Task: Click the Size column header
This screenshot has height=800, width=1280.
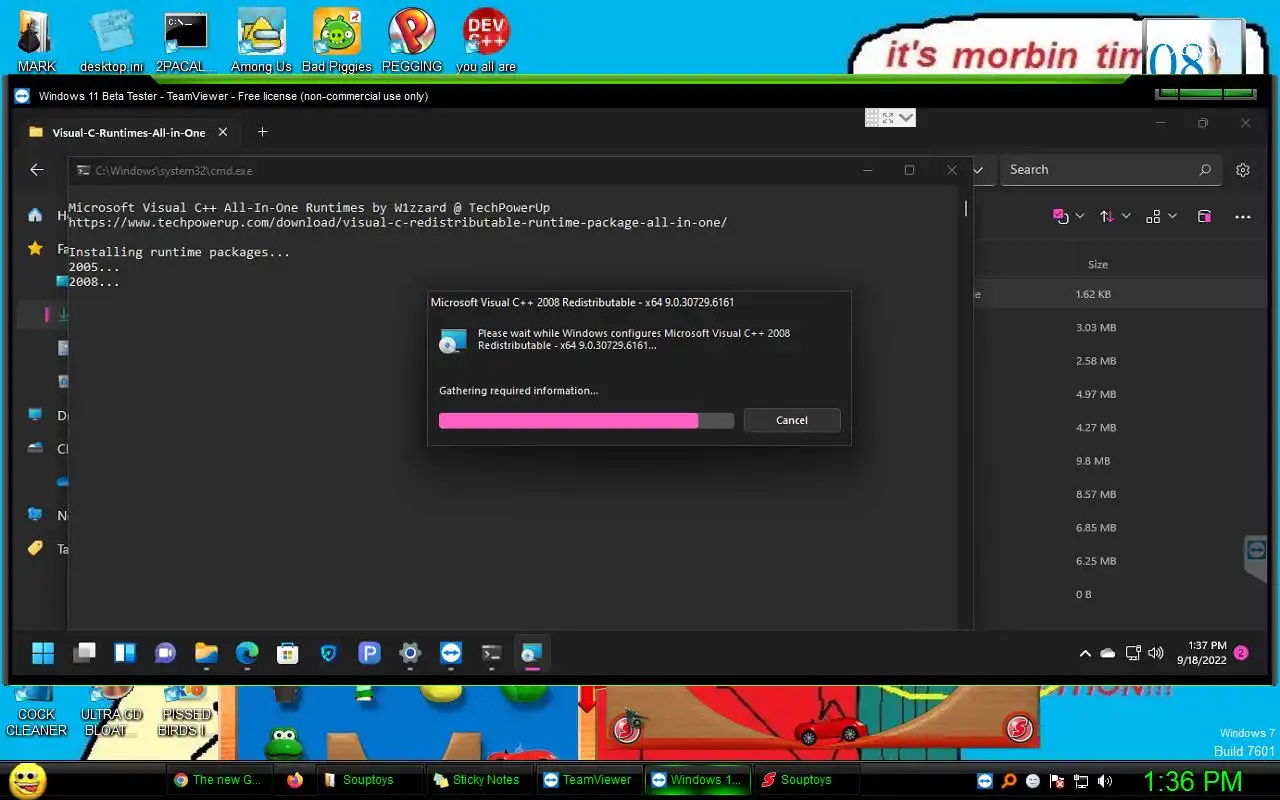Action: click(x=1098, y=264)
